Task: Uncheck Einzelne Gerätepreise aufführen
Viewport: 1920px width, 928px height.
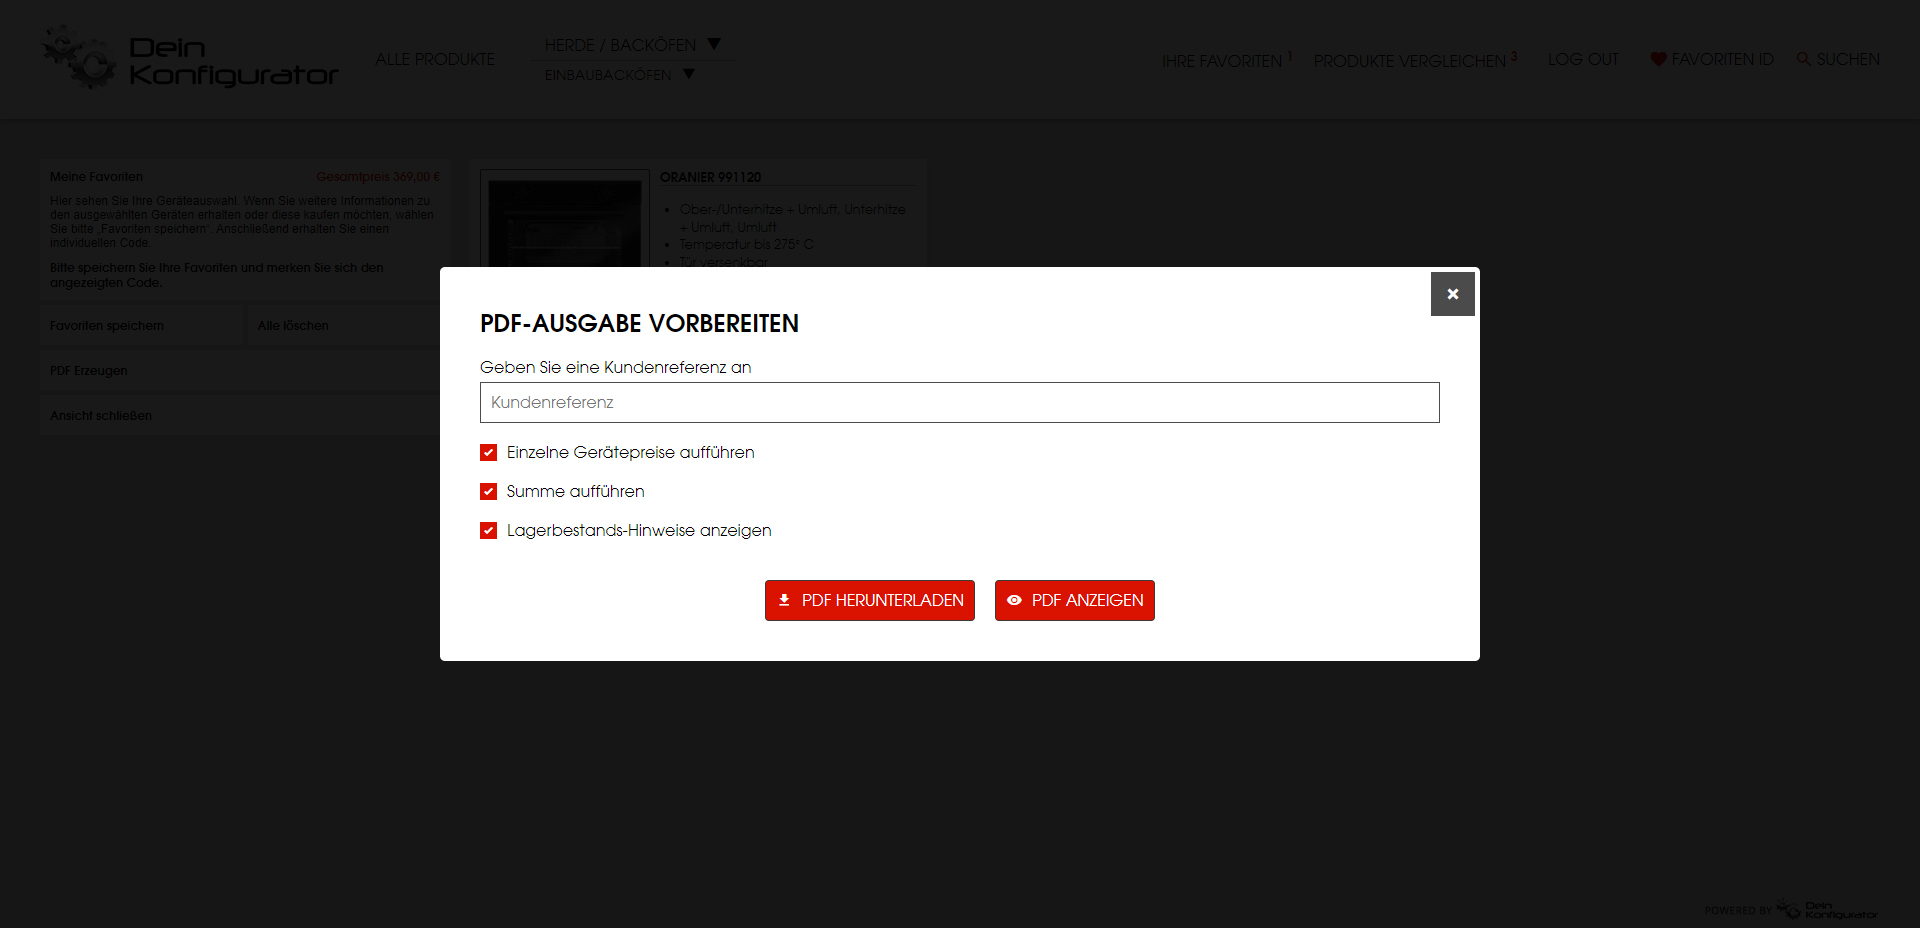Action: (488, 453)
